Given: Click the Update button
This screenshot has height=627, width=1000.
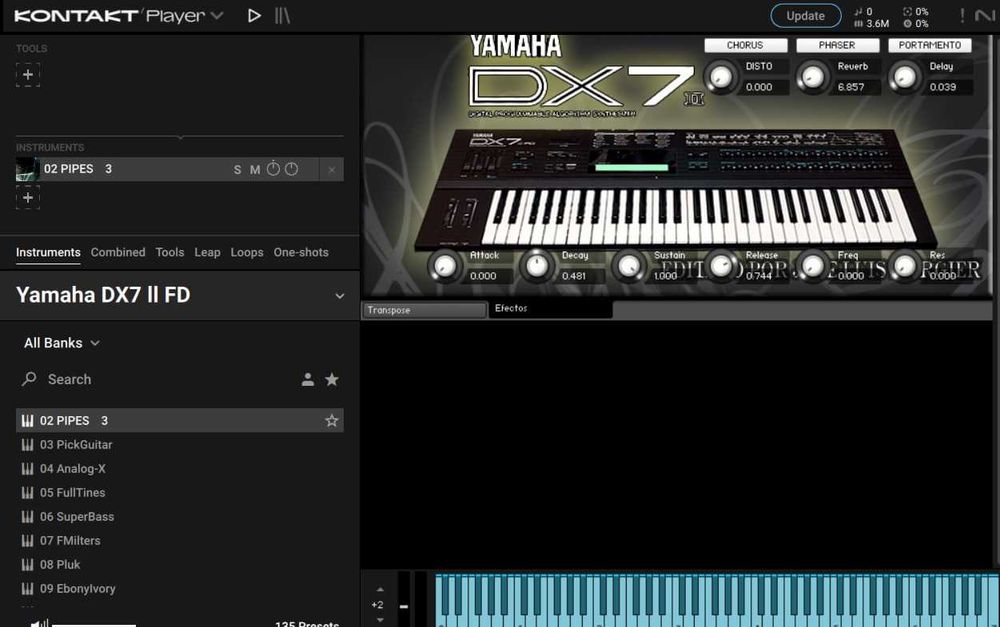Looking at the screenshot, I should tap(805, 16).
